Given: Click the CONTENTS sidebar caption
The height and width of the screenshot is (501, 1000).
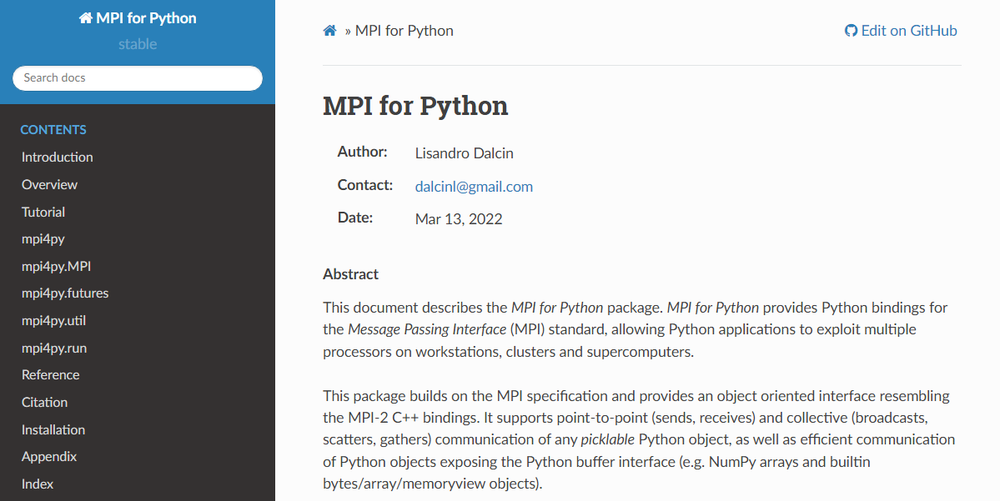Looking at the screenshot, I should click(x=54, y=129).
